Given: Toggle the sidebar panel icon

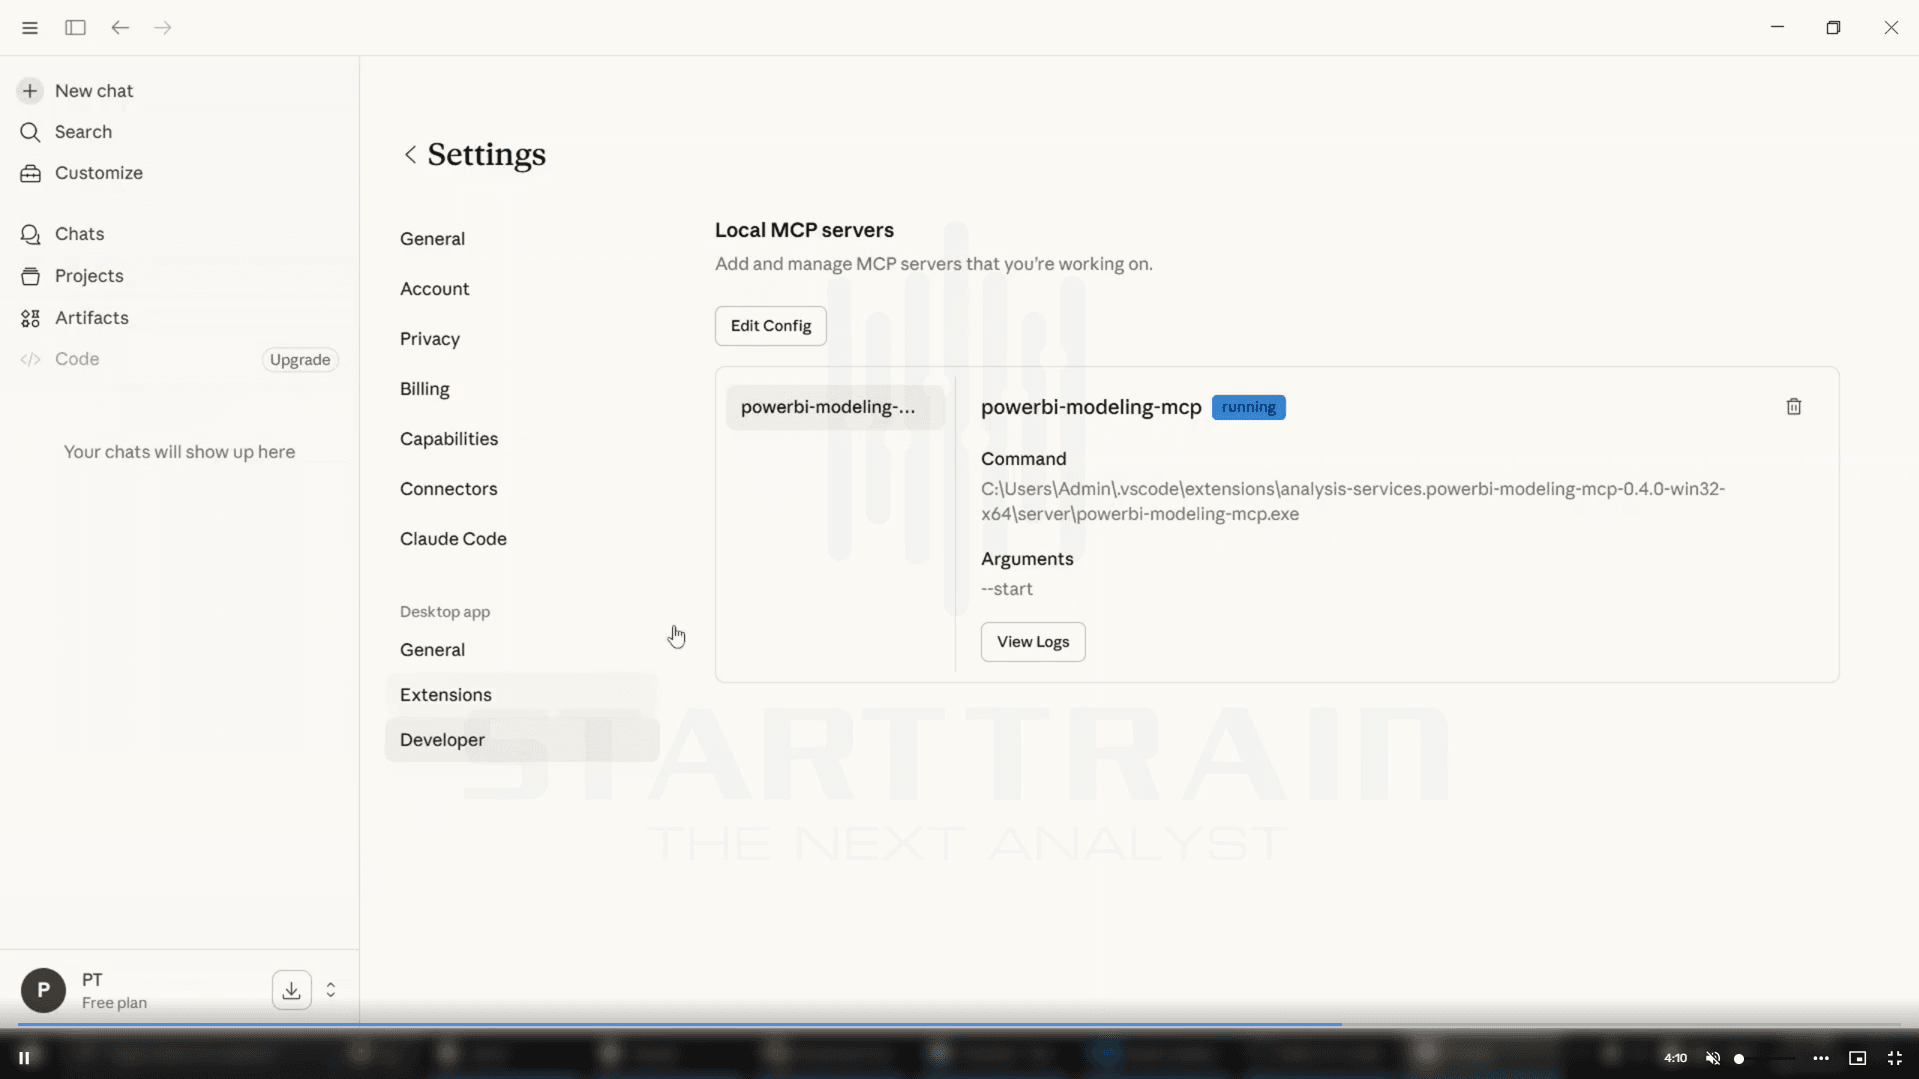Looking at the screenshot, I should coord(75,28).
